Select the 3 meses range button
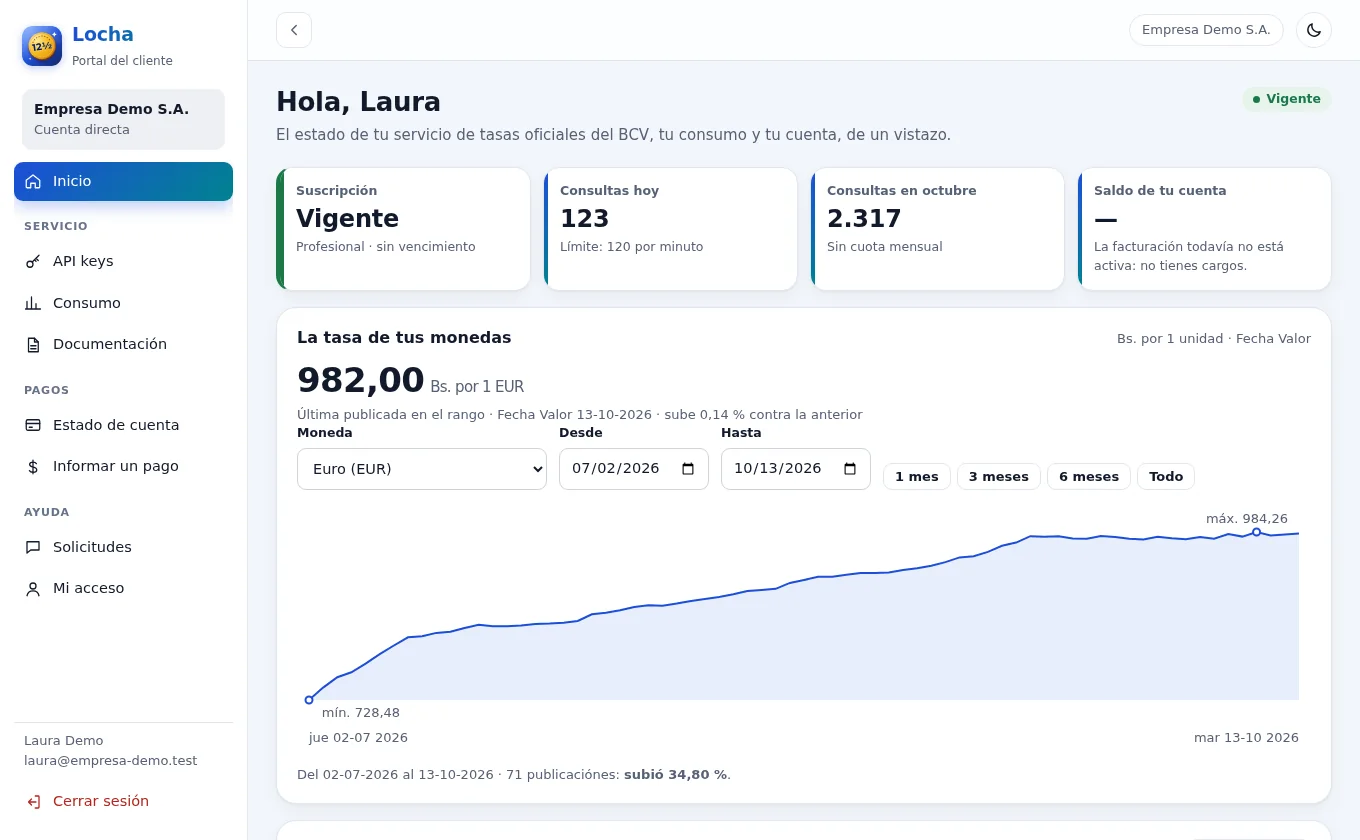This screenshot has width=1360, height=840. (x=999, y=477)
